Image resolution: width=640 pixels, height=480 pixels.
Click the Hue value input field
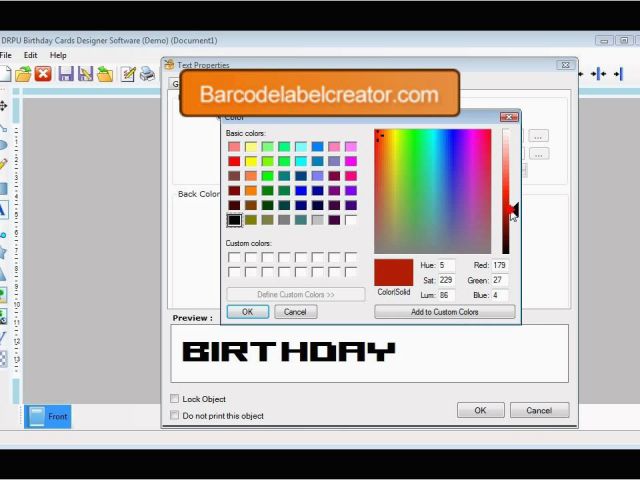point(445,266)
